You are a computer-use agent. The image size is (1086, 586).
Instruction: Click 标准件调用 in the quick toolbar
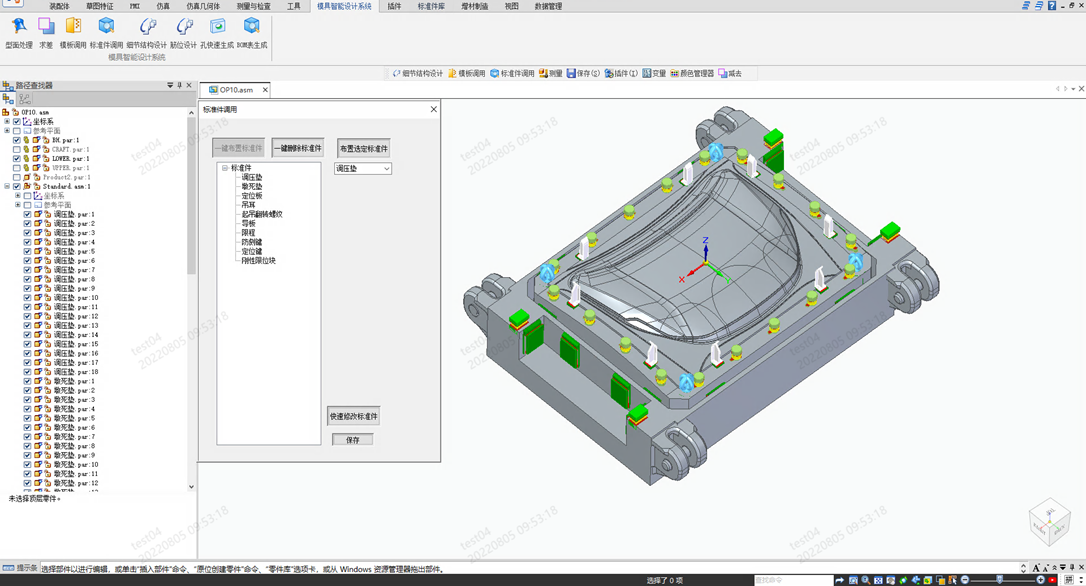coord(513,73)
